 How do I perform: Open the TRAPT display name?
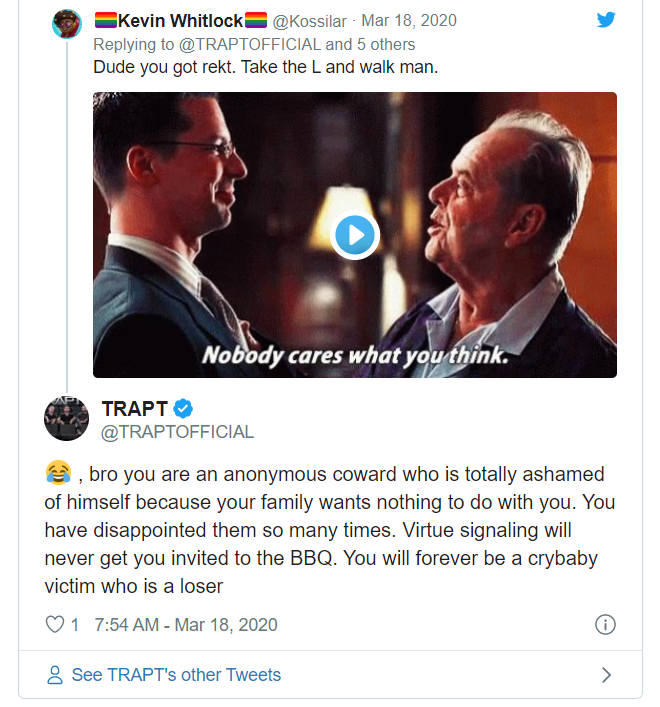pos(135,408)
